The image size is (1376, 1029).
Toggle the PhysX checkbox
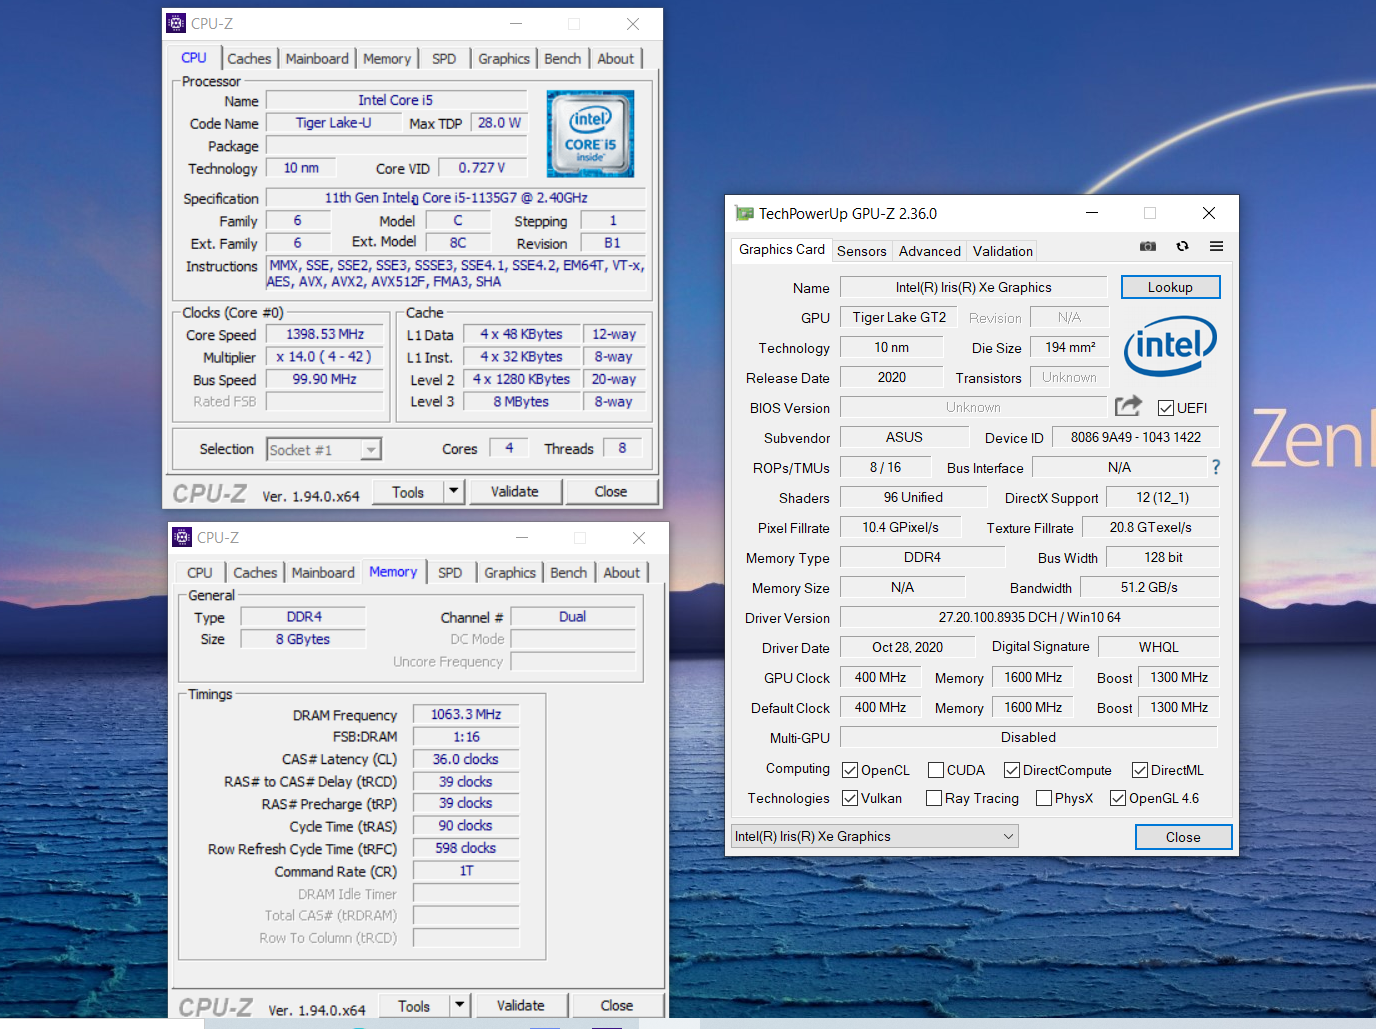point(1044,798)
